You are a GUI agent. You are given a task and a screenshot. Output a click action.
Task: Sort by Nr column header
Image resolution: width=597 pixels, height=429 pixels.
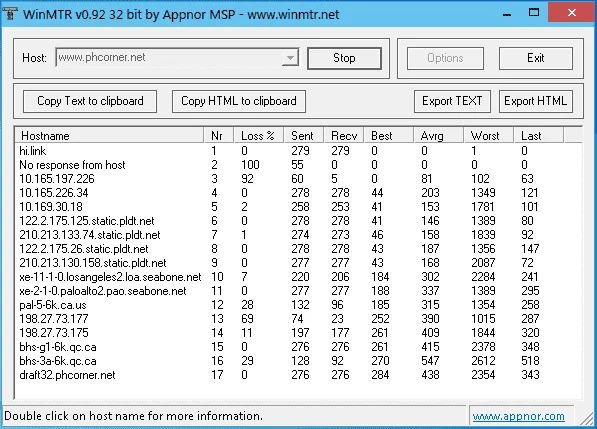[x=219, y=136]
